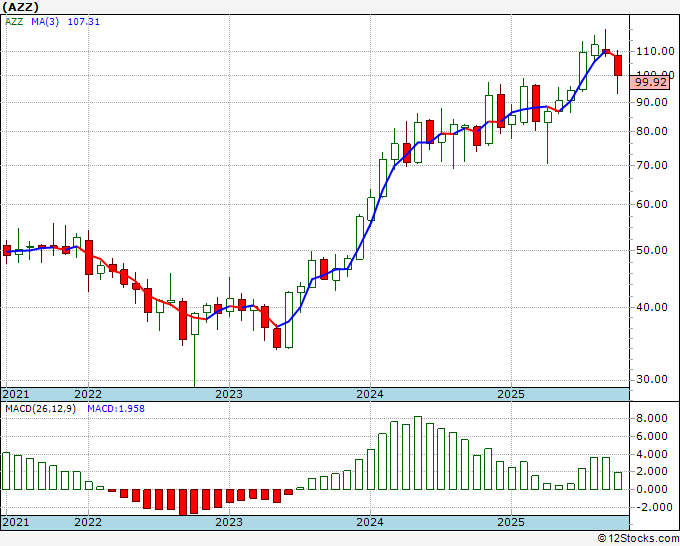680x546 pixels.
Task: Click the 90.00 price axis label
Action: pos(652,102)
